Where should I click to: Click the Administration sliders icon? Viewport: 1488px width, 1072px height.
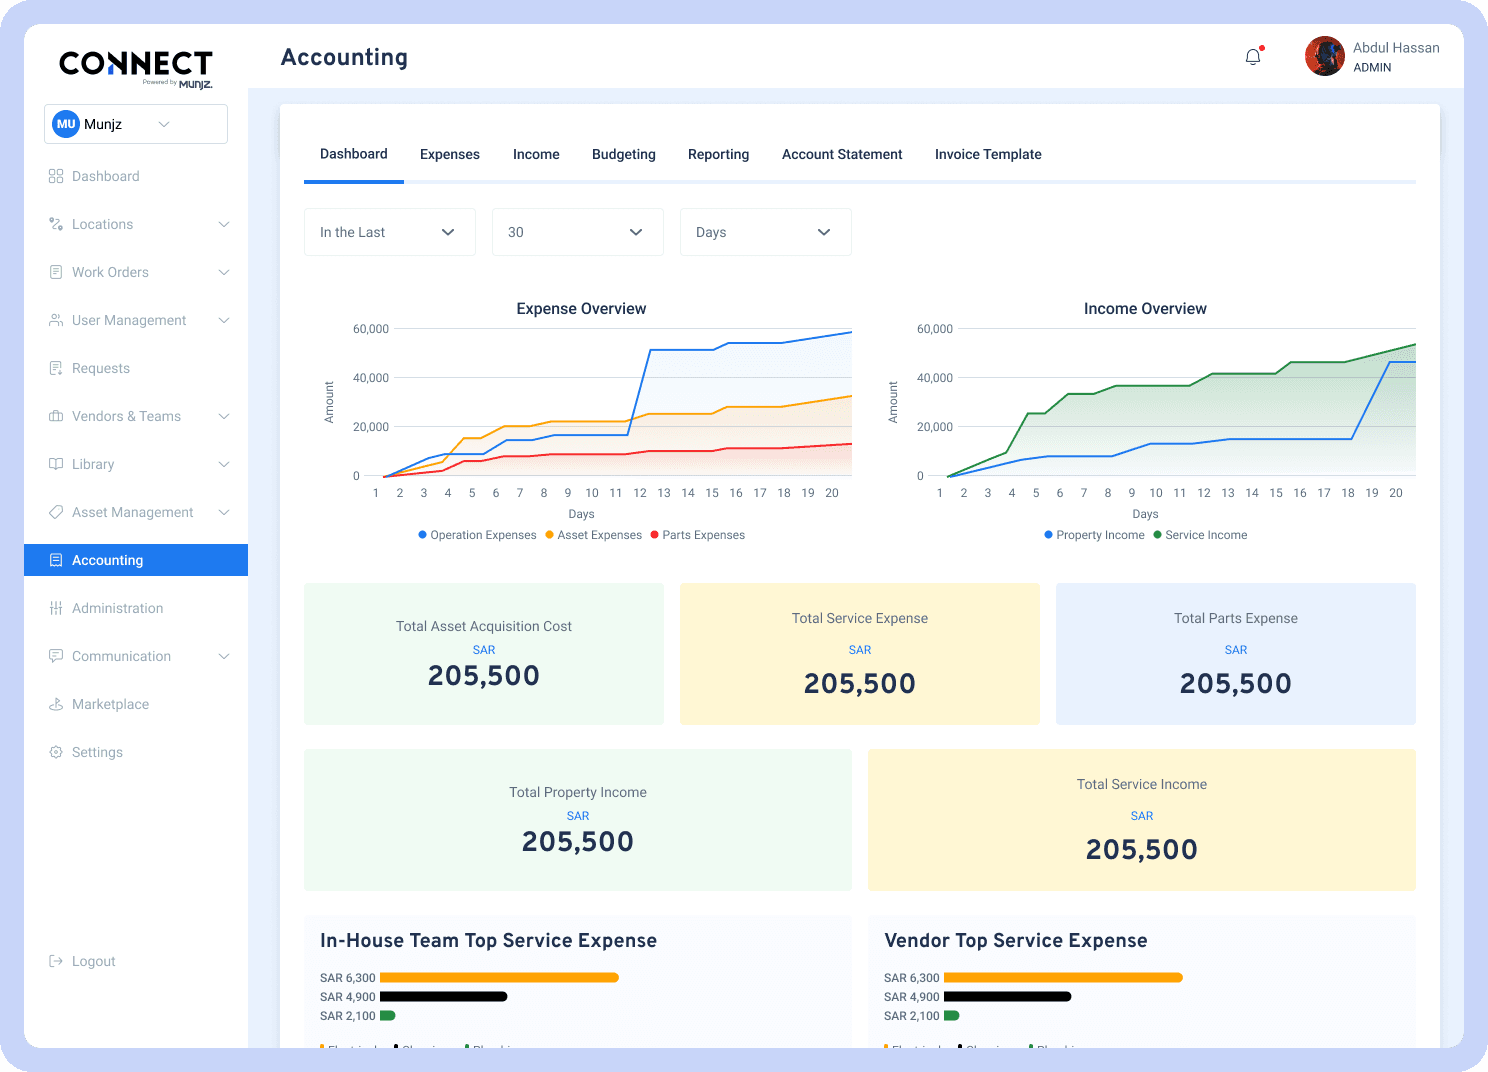click(x=56, y=608)
